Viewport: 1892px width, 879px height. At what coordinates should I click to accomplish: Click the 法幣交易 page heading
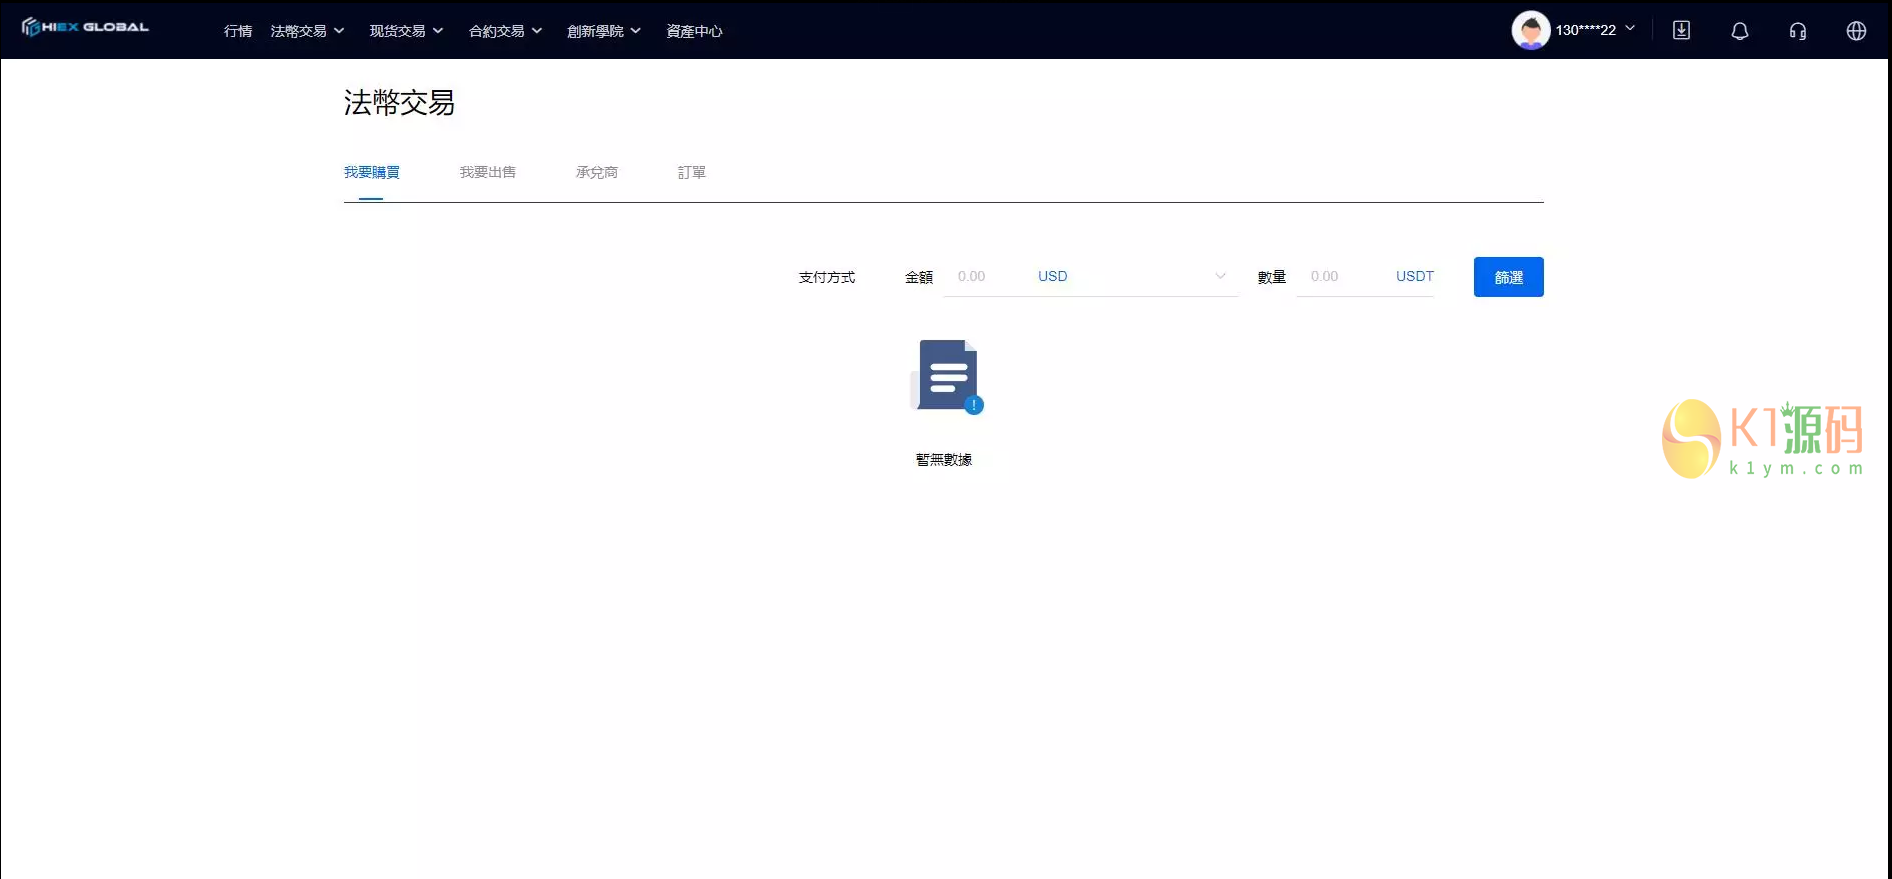coord(400,102)
